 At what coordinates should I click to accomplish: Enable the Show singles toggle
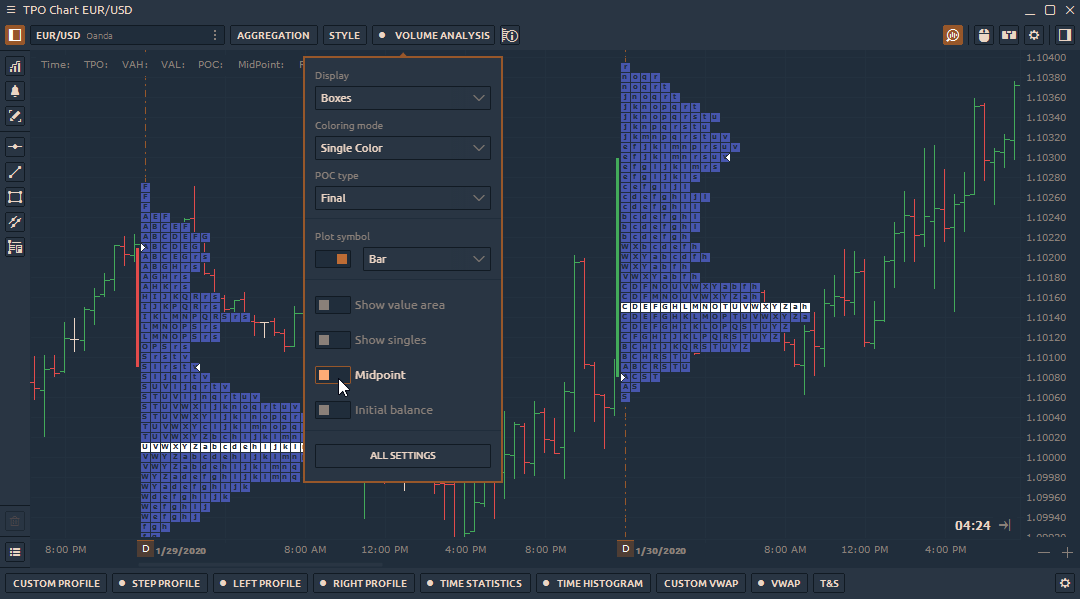(x=333, y=340)
